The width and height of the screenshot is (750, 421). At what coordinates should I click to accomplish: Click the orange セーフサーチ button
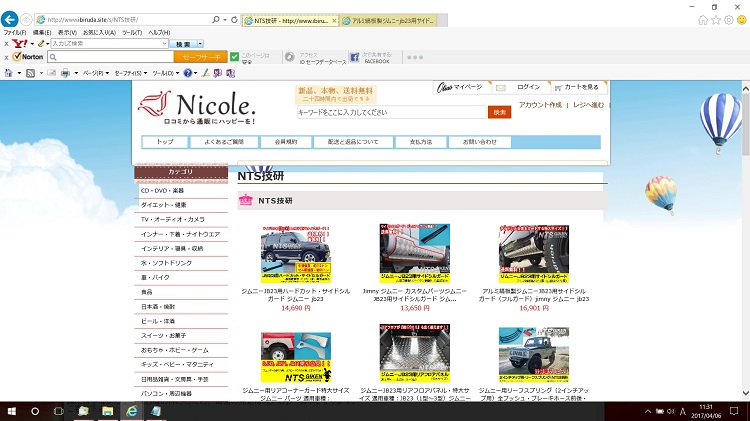(x=199, y=57)
